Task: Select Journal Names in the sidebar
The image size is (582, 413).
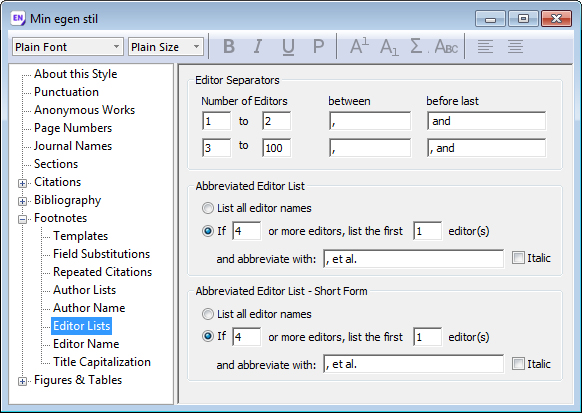Action: click(x=73, y=146)
